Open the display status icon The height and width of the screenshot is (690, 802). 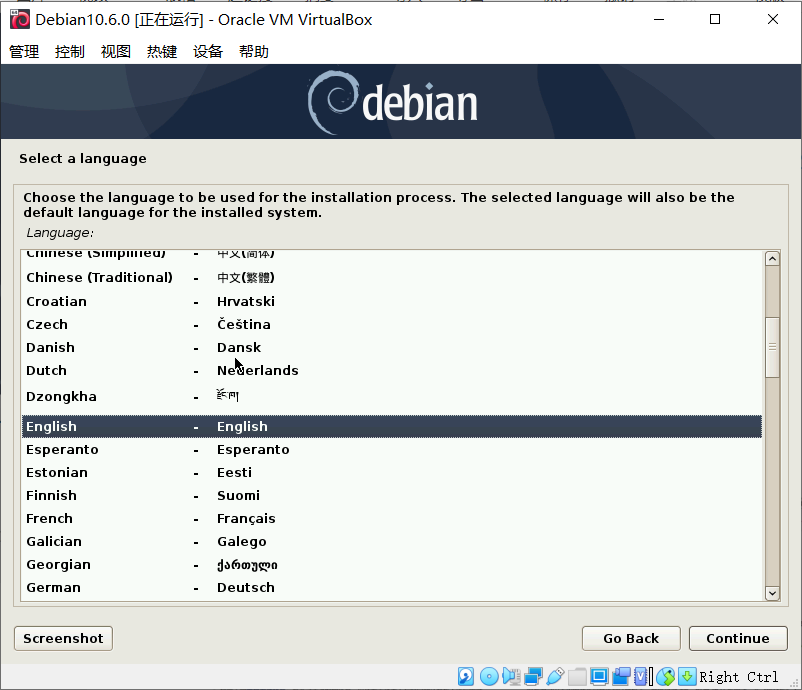point(598,676)
